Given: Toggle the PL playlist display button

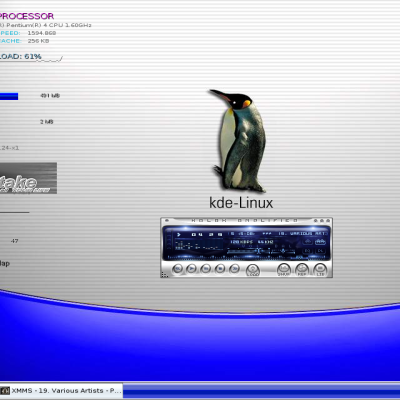Looking at the screenshot, I should [320, 251].
